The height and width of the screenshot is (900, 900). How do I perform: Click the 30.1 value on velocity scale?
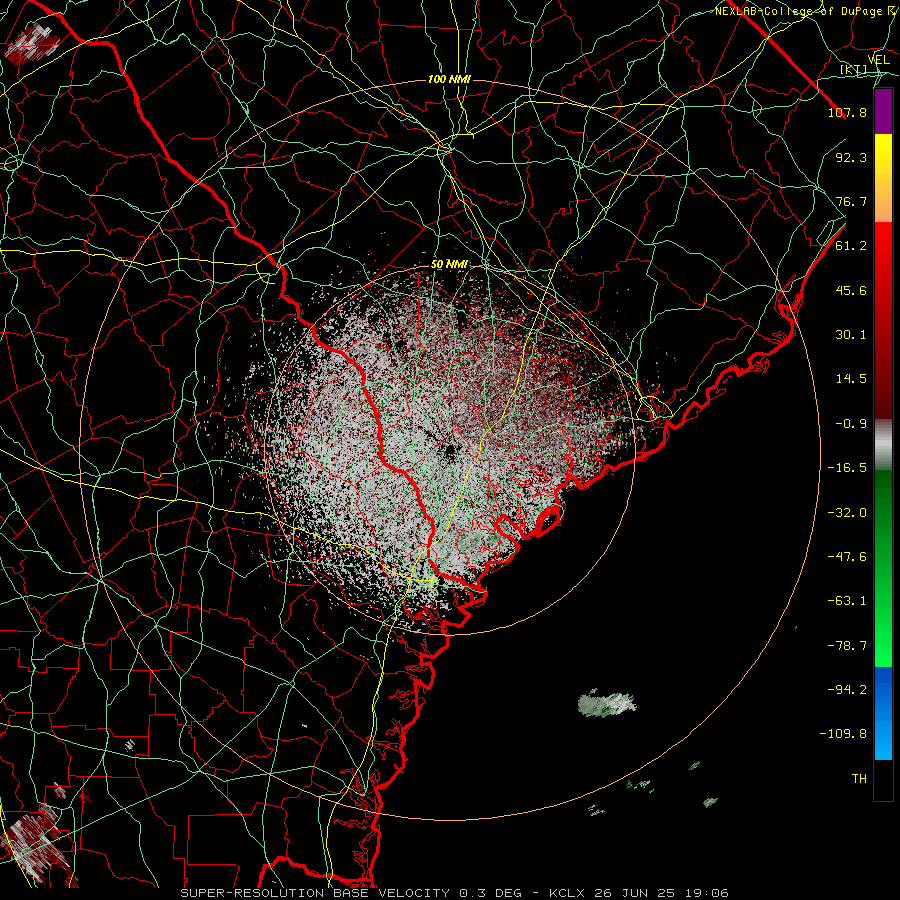tap(851, 335)
